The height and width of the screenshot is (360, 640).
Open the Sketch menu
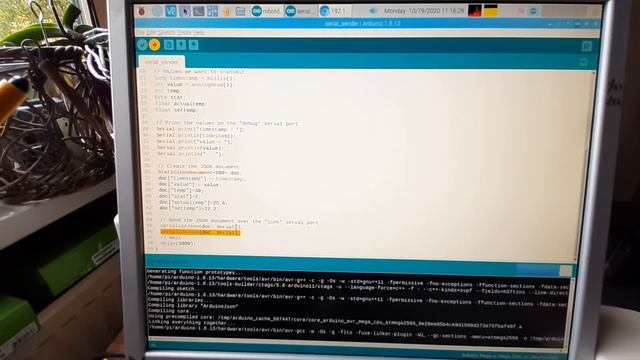pos(167,33)
